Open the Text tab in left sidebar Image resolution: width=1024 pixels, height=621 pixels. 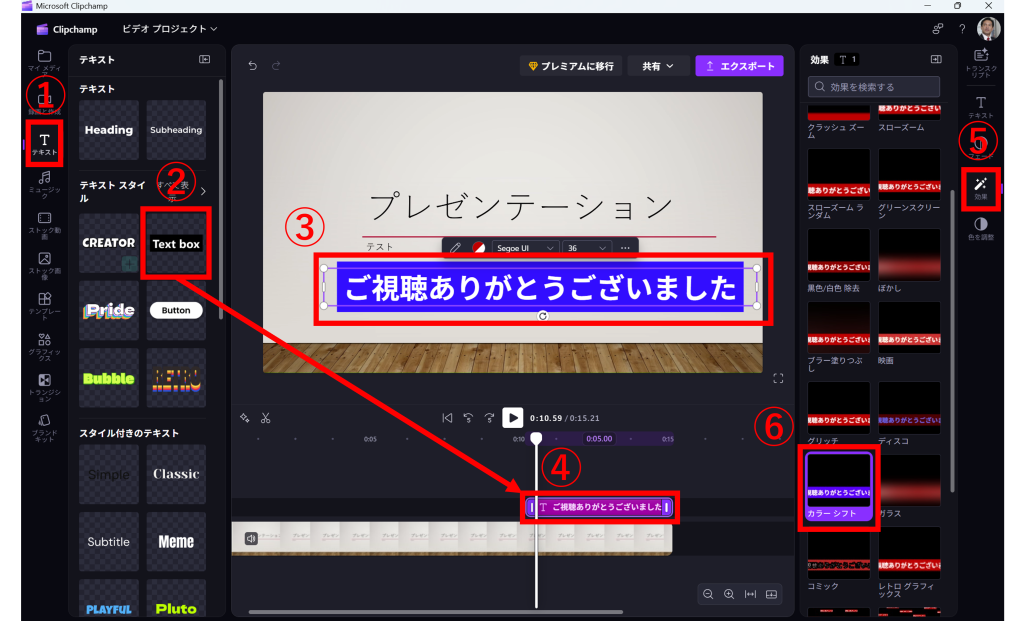pyautogui.click(x=44, y=144)
